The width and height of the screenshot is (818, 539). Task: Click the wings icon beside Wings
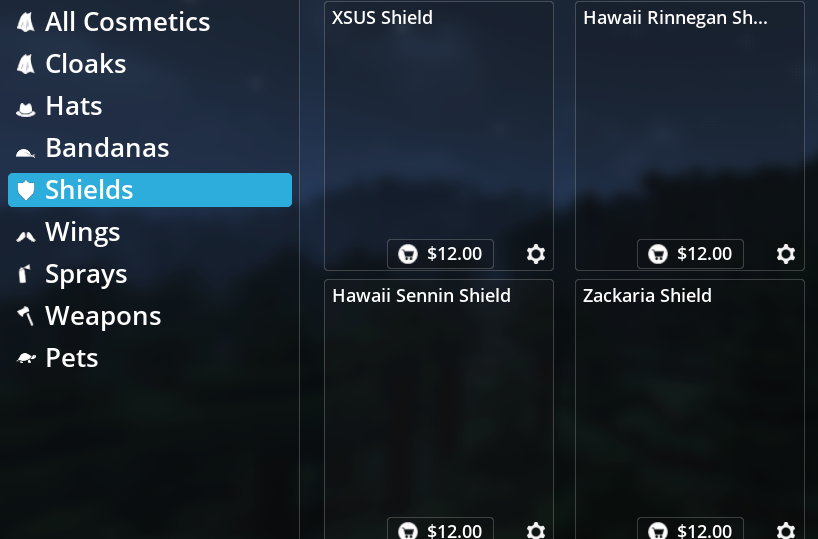(26, 236)
